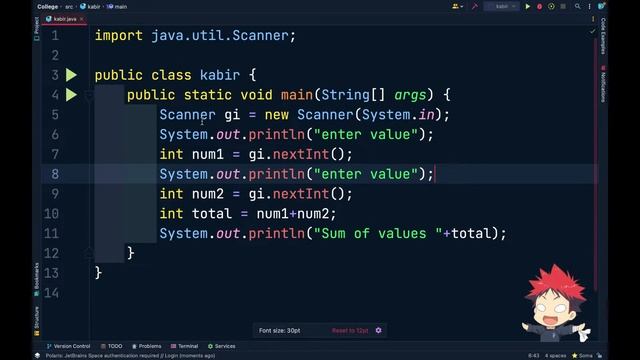Viewport: 640px width, 360px height.
Task: Click line number 1 in the gutter
Action: [x=55, y=36]
